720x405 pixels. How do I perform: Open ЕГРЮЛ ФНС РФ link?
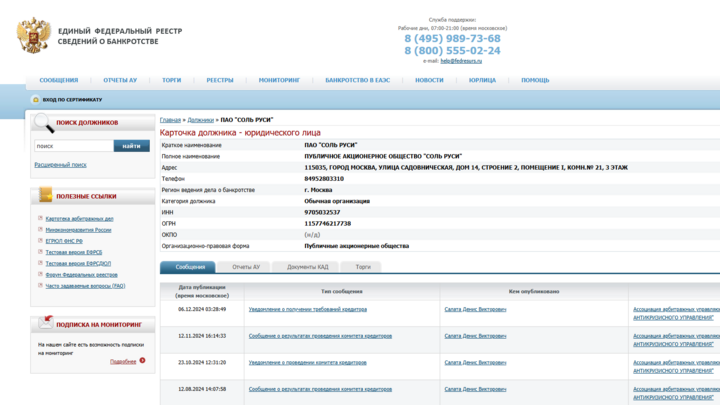64,241
